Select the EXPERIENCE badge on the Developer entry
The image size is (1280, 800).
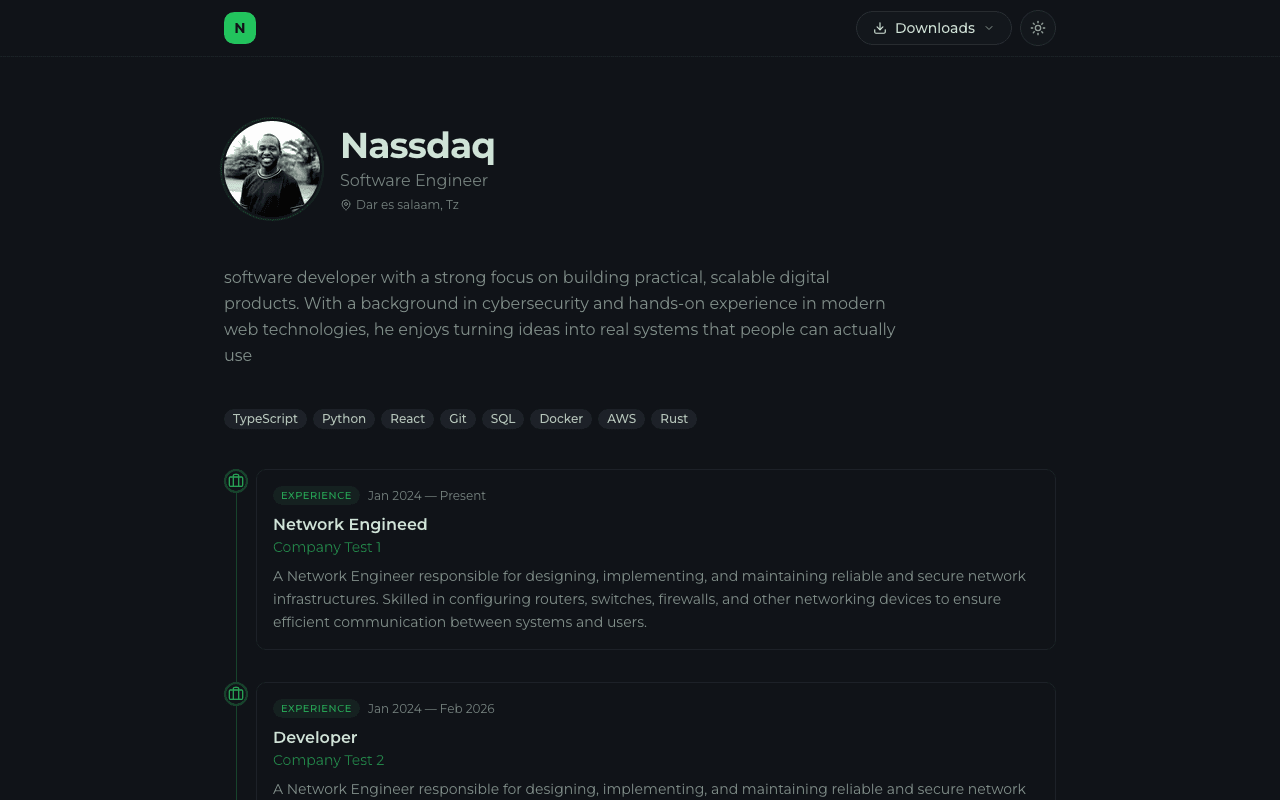click(x=316, y=708)
